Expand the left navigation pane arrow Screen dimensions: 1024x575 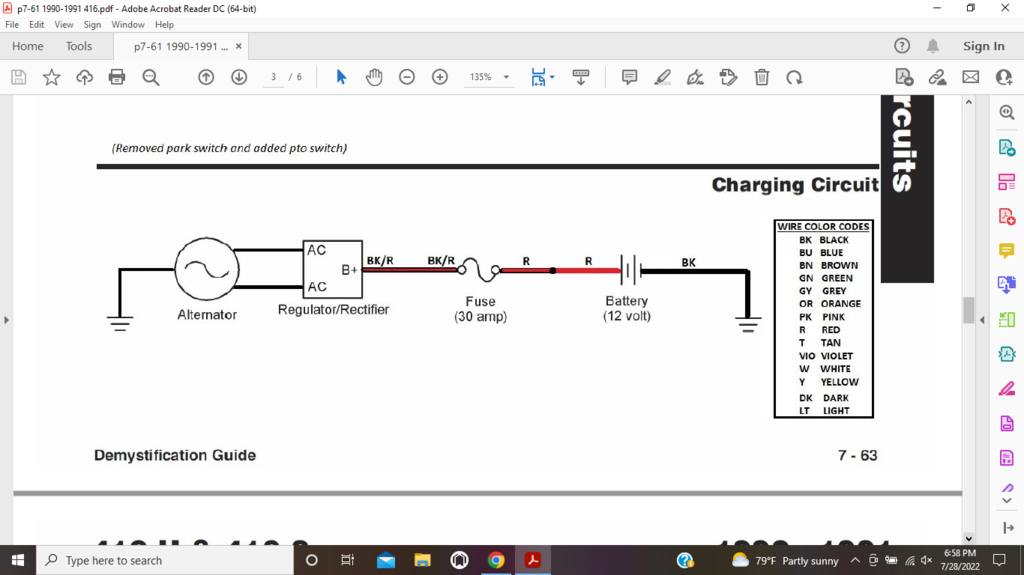pos(6,320)
